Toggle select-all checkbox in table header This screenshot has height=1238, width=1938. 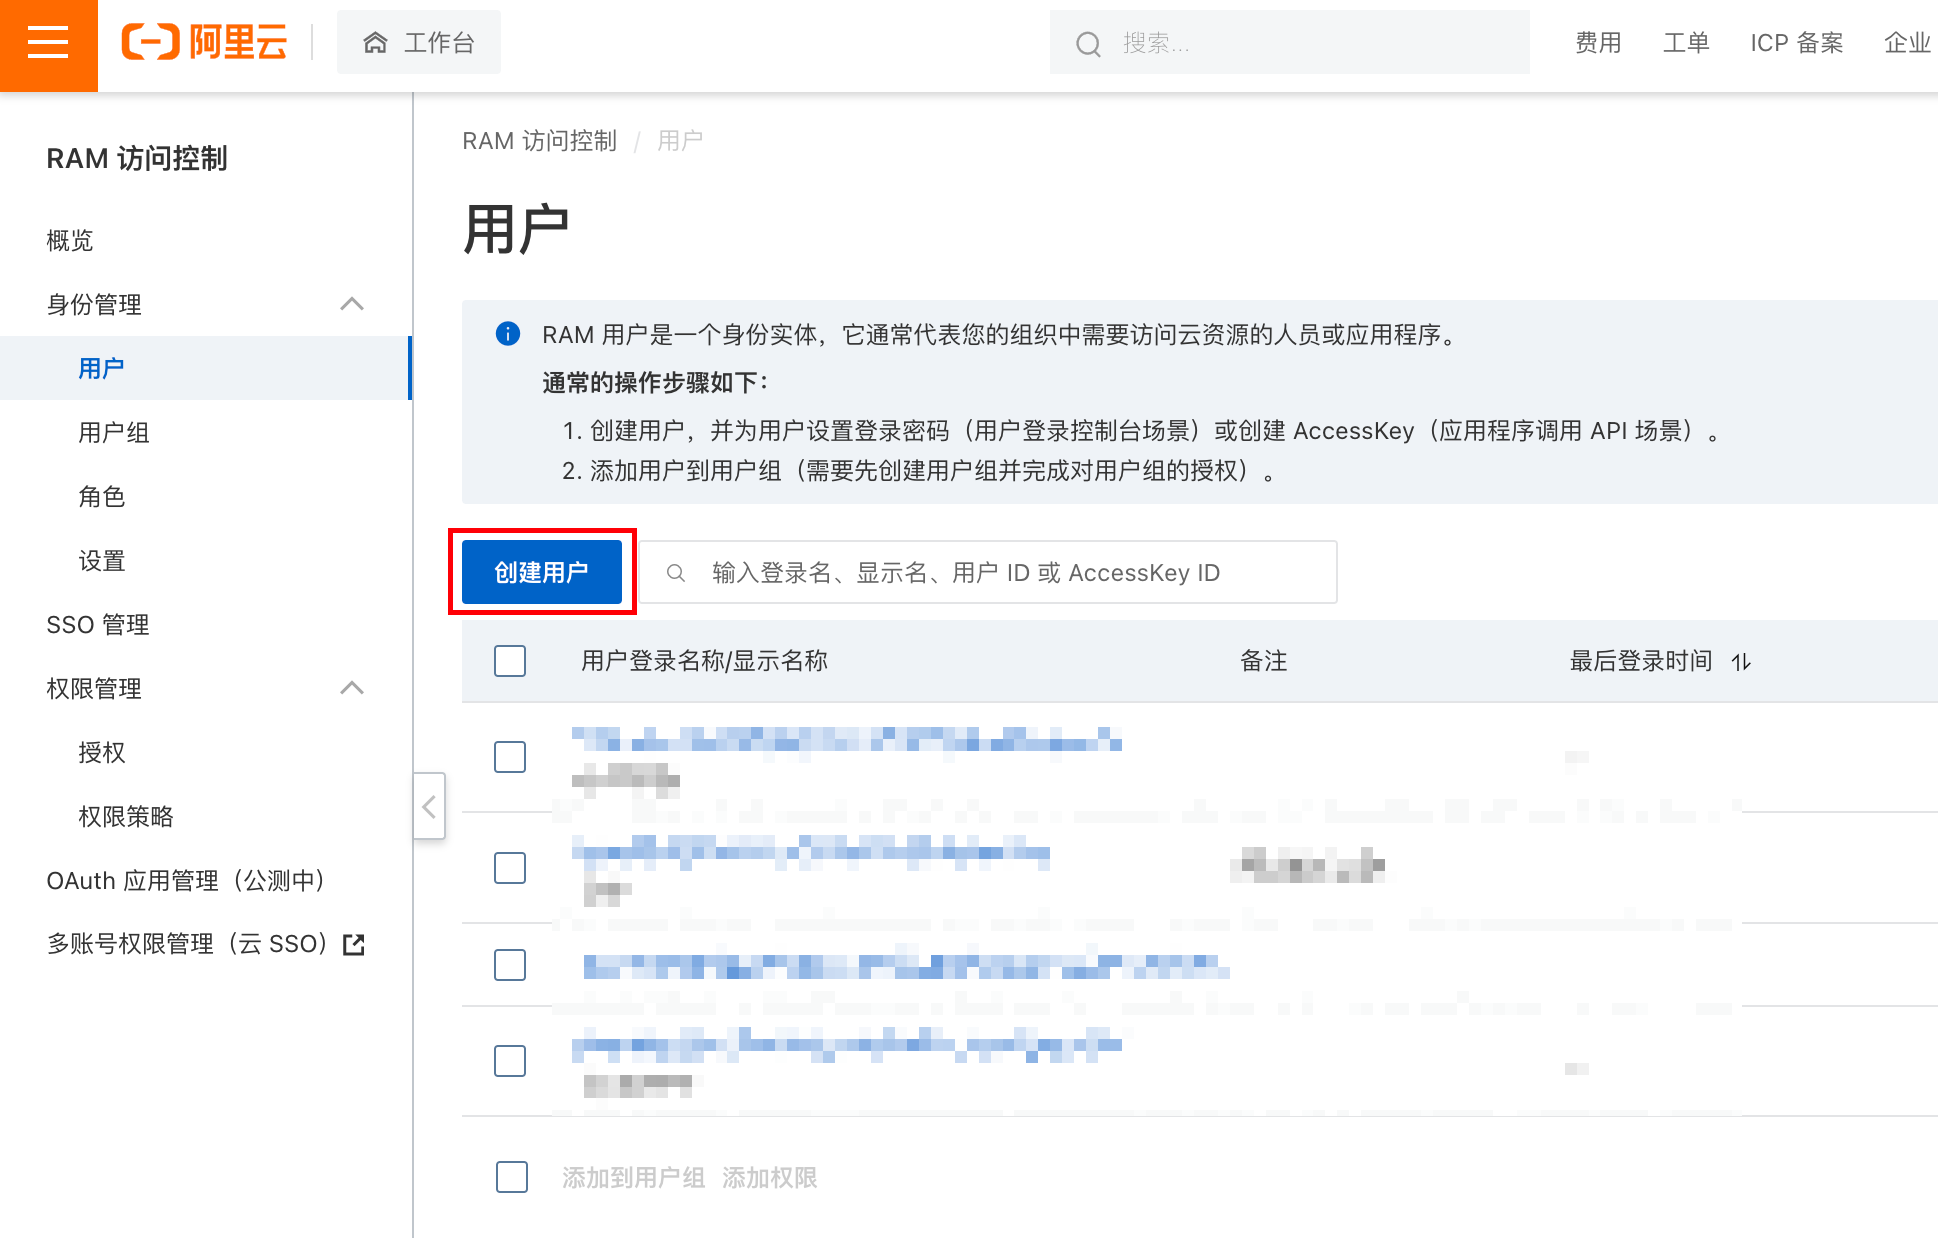pyautogui.click(x=510, y=661)
